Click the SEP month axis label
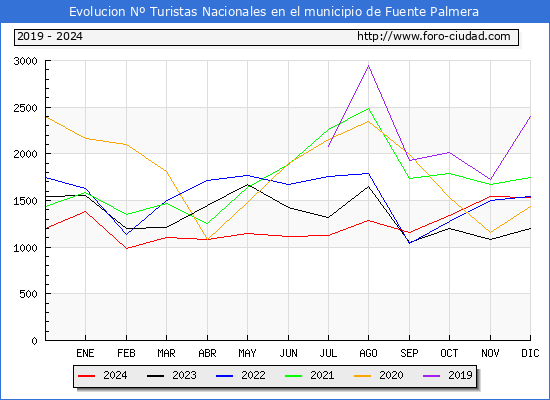Viewport: 550px width, 400px height. coord(409,353)
